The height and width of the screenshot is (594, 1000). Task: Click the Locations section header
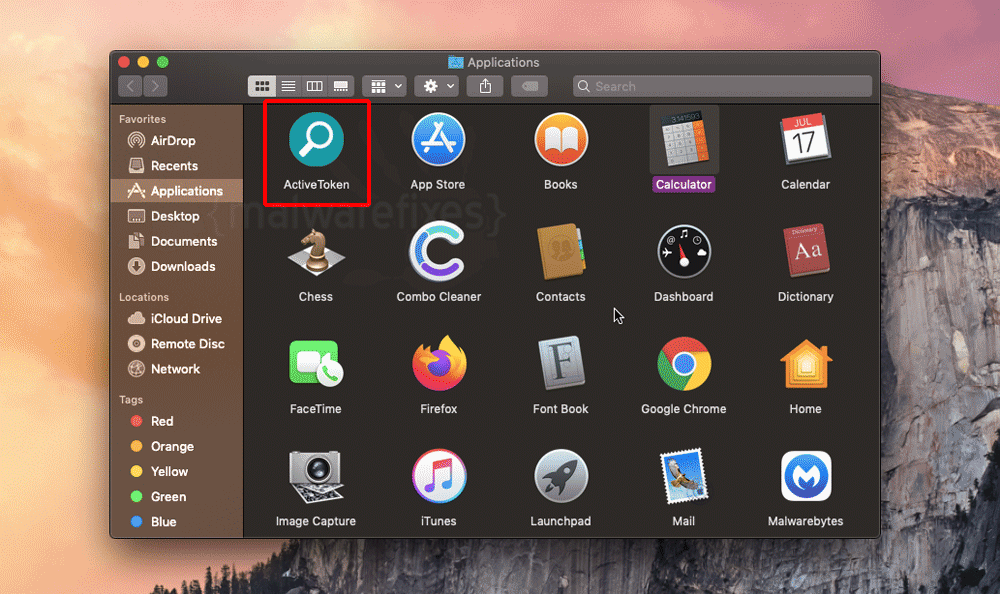click(x=143, y=297)
